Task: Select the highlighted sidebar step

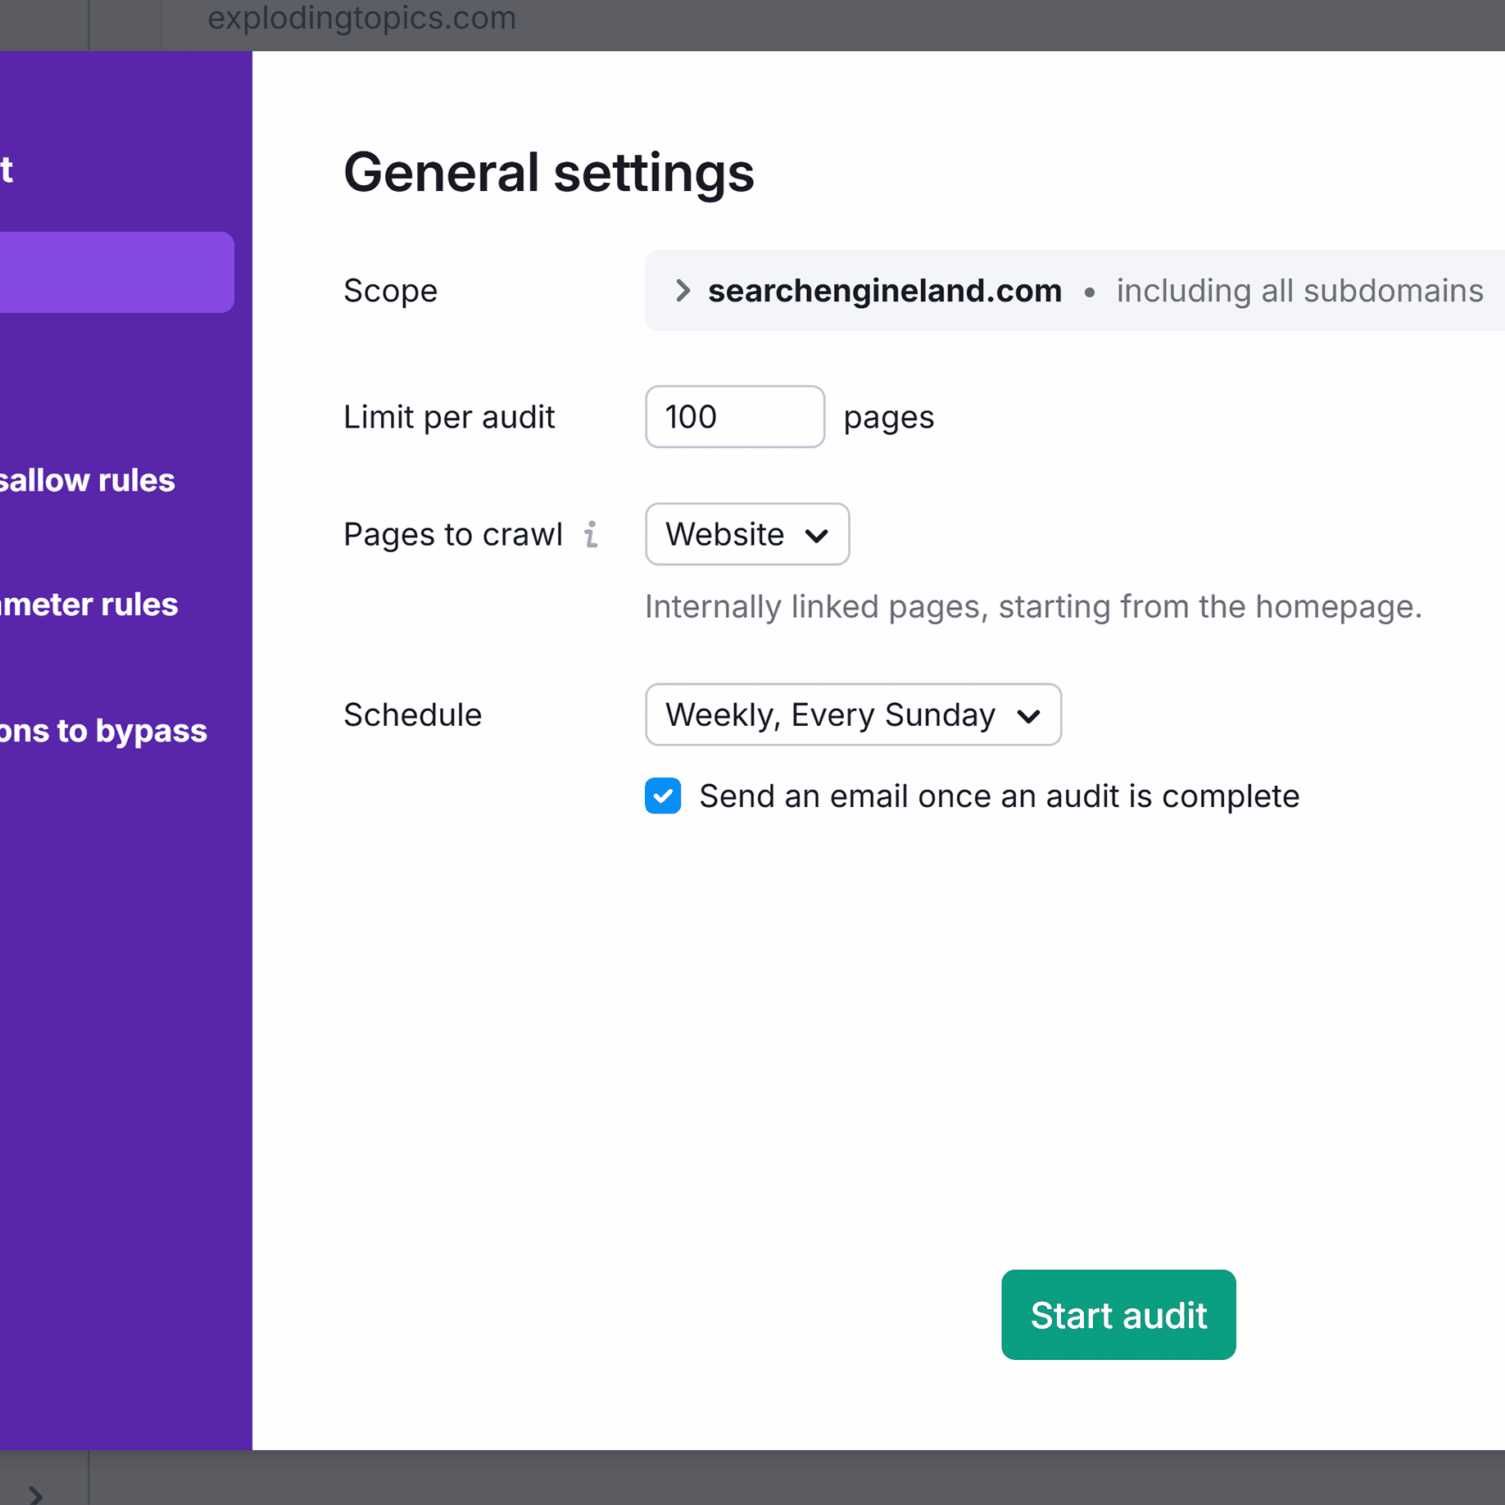Action: click(x=116, y=273)
